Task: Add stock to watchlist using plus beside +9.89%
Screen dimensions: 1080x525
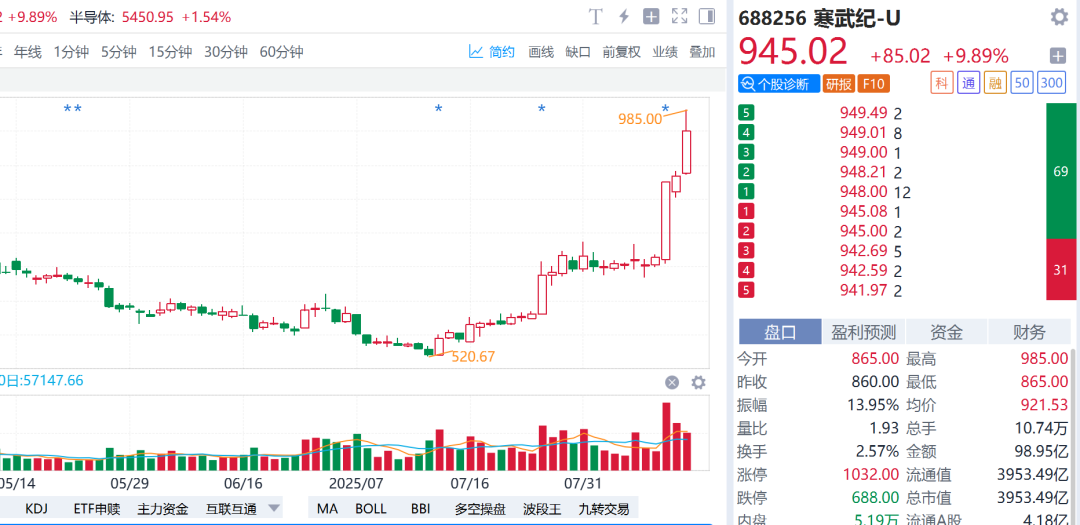Action: 1058,56
